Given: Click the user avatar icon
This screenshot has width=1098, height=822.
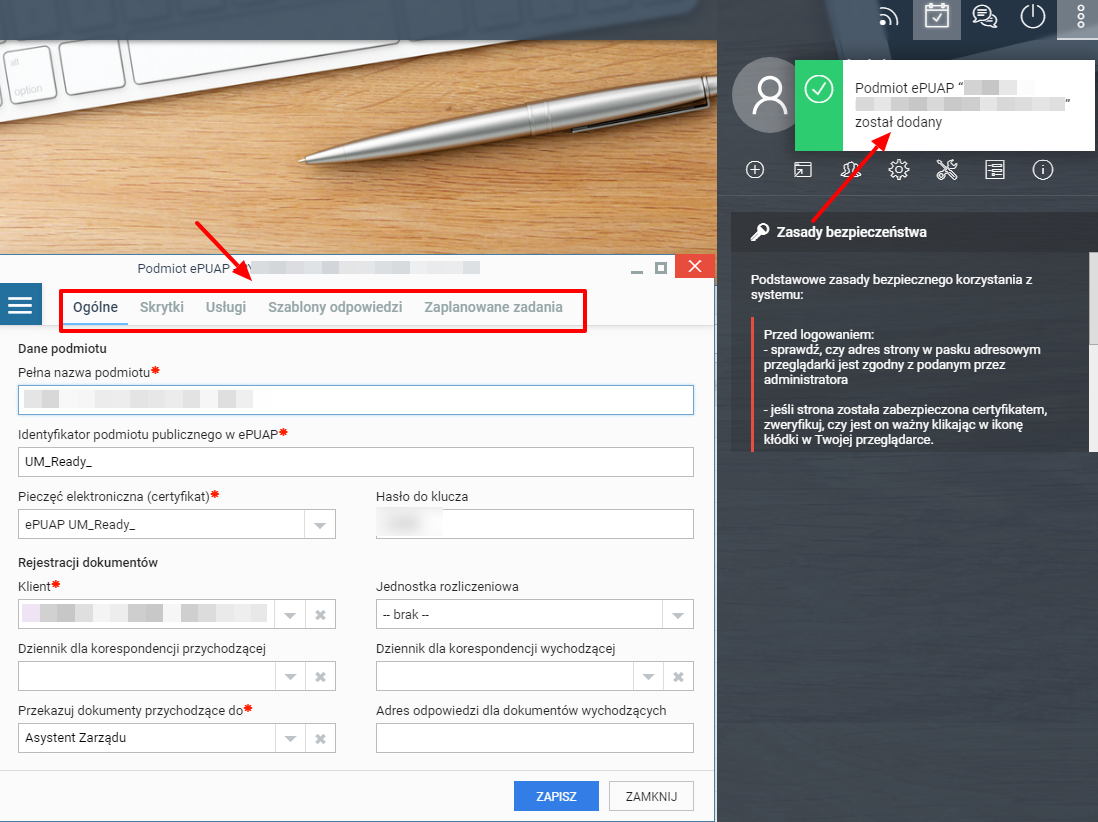Looking at the screenshot, I should 769,95.
